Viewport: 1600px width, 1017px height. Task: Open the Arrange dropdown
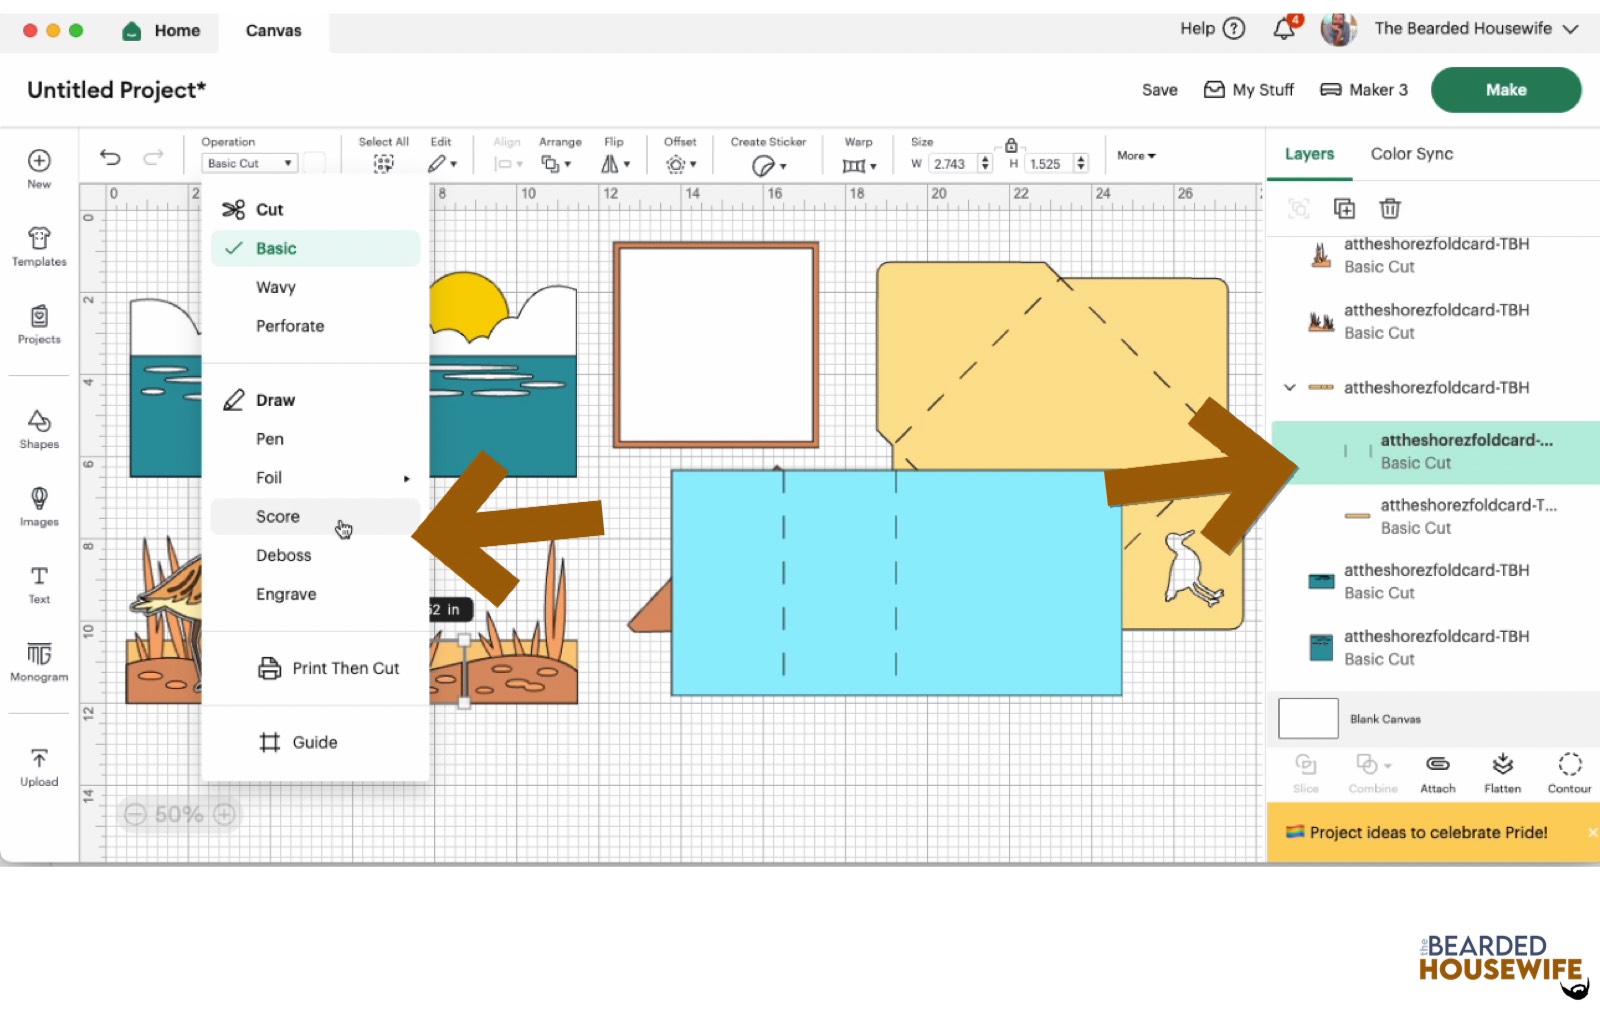pyautogui.click(x=556, y=164)
